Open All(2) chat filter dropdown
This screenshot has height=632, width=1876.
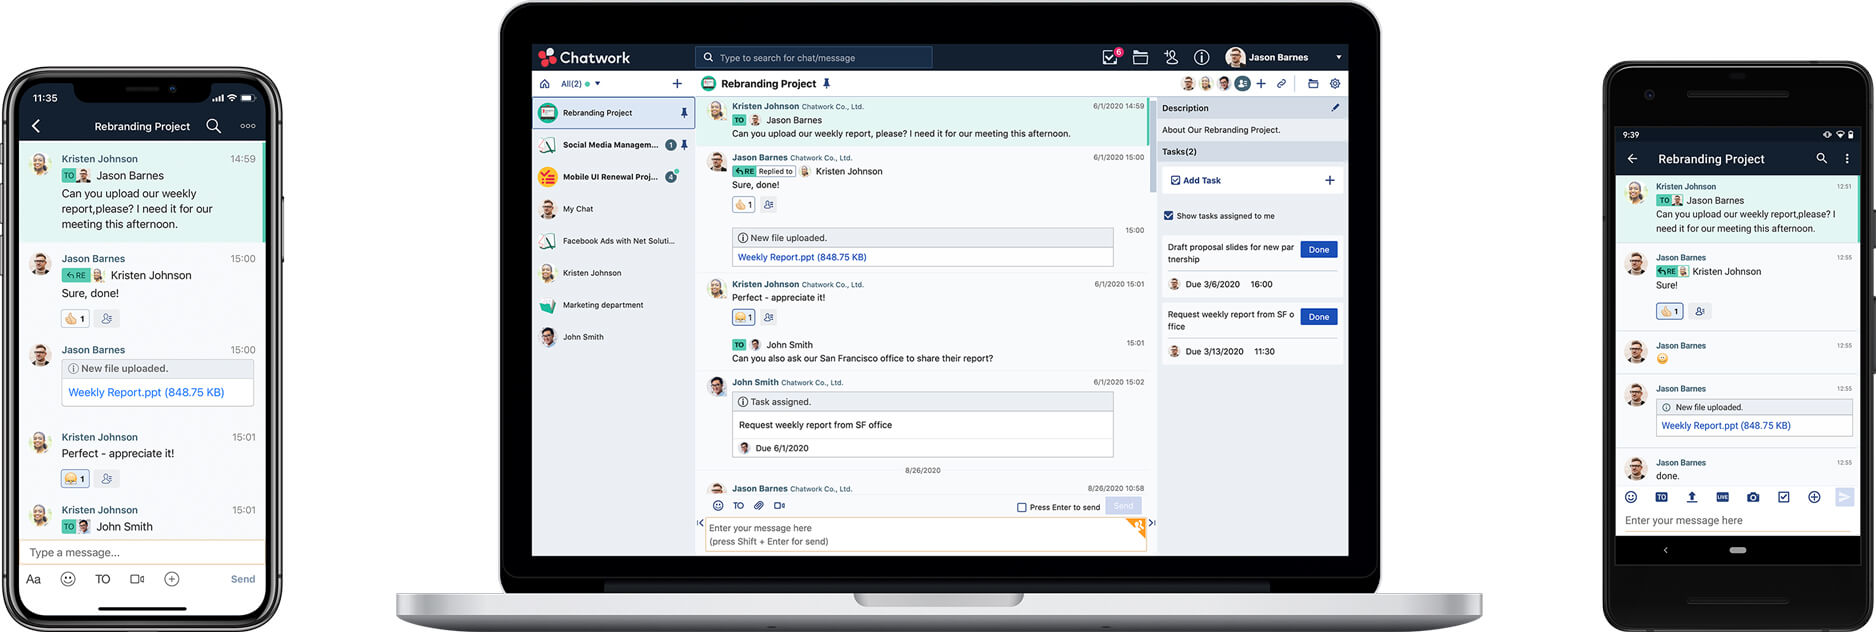(580, 84)
